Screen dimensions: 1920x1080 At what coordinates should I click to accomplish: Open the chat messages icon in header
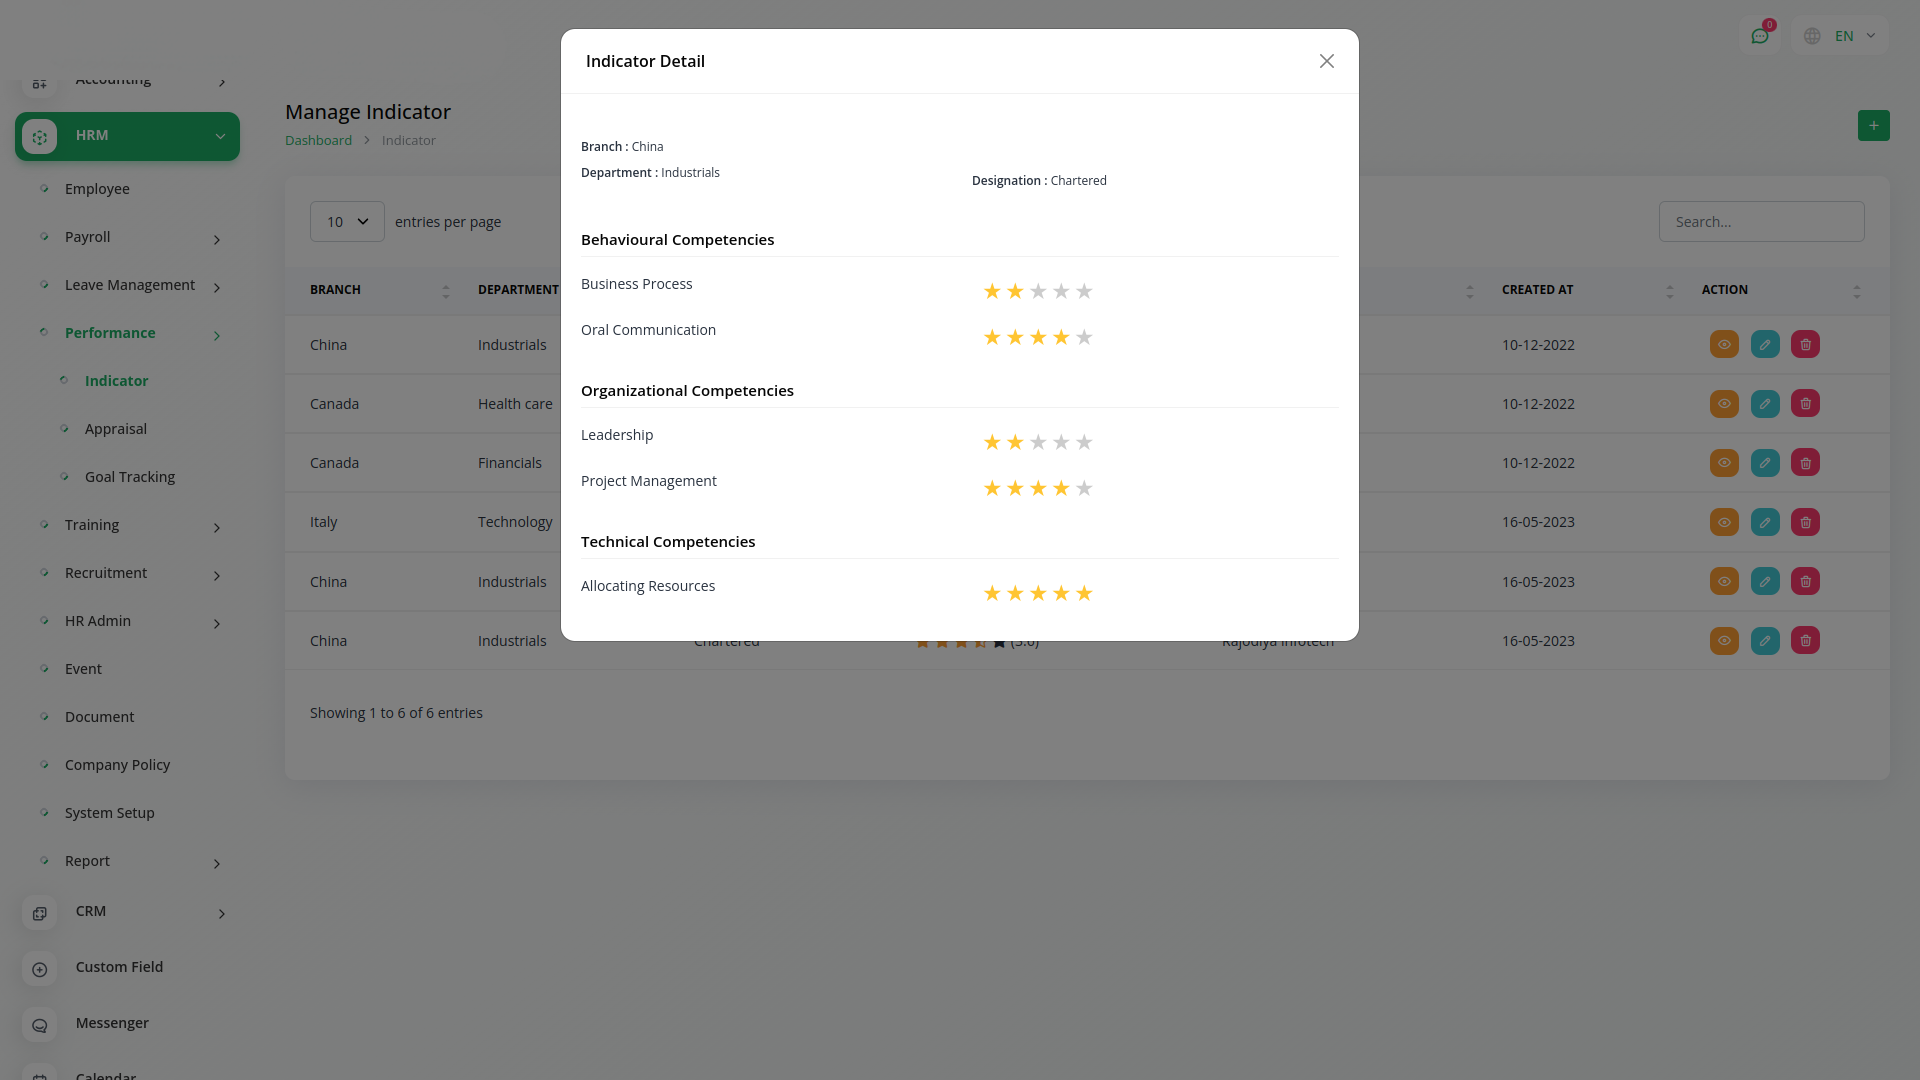pyautogui.click(x=1760, y=36)
